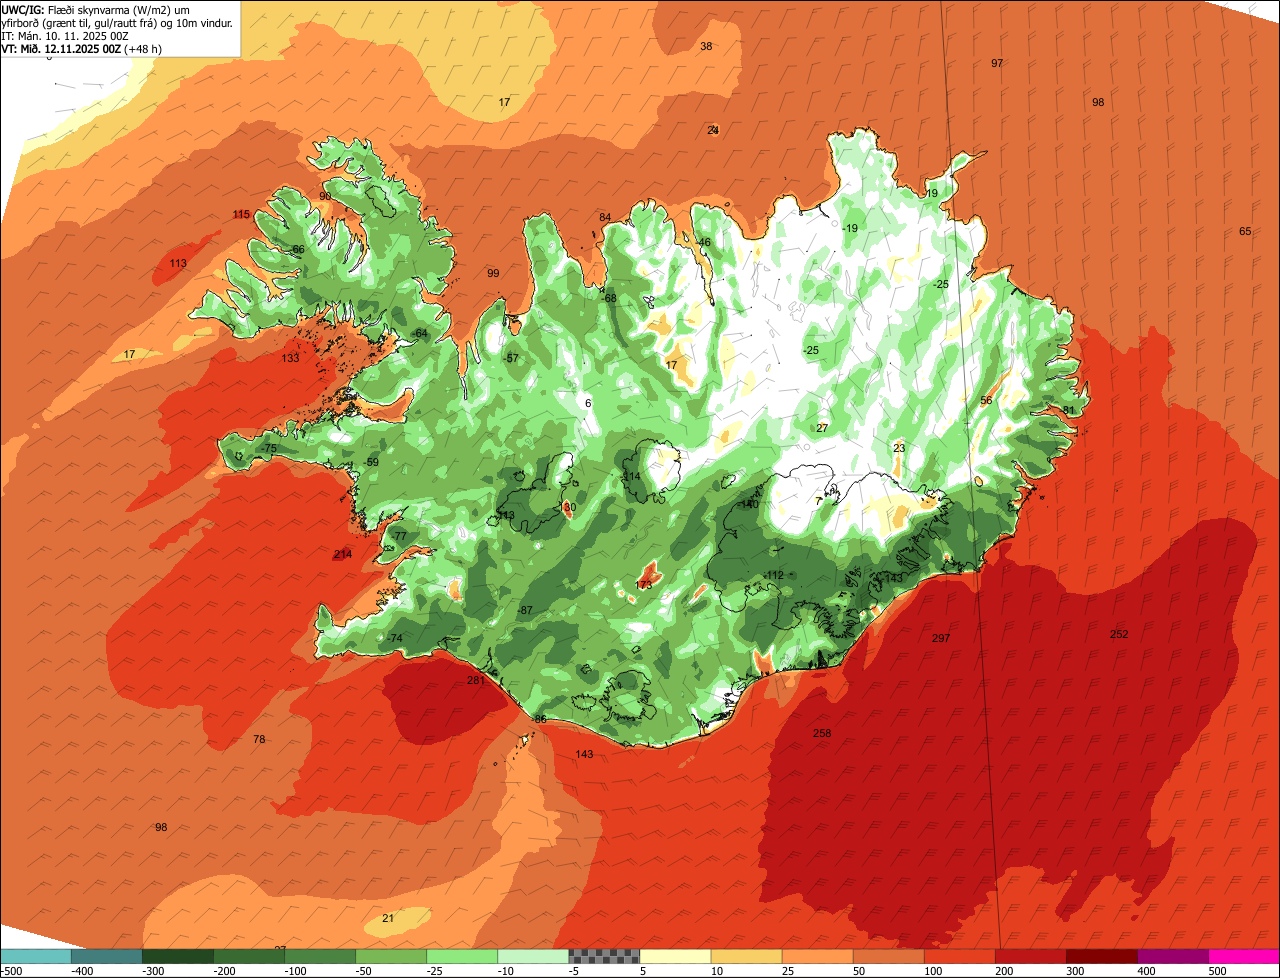Click the pale yellow swatch between 5 and 10

[x=676, y=956]
